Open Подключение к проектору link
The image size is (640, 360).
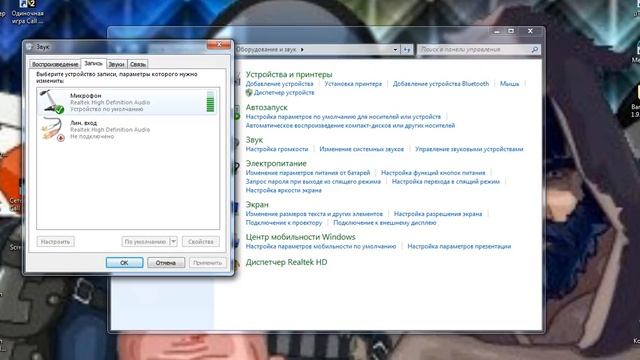point(284,223)
